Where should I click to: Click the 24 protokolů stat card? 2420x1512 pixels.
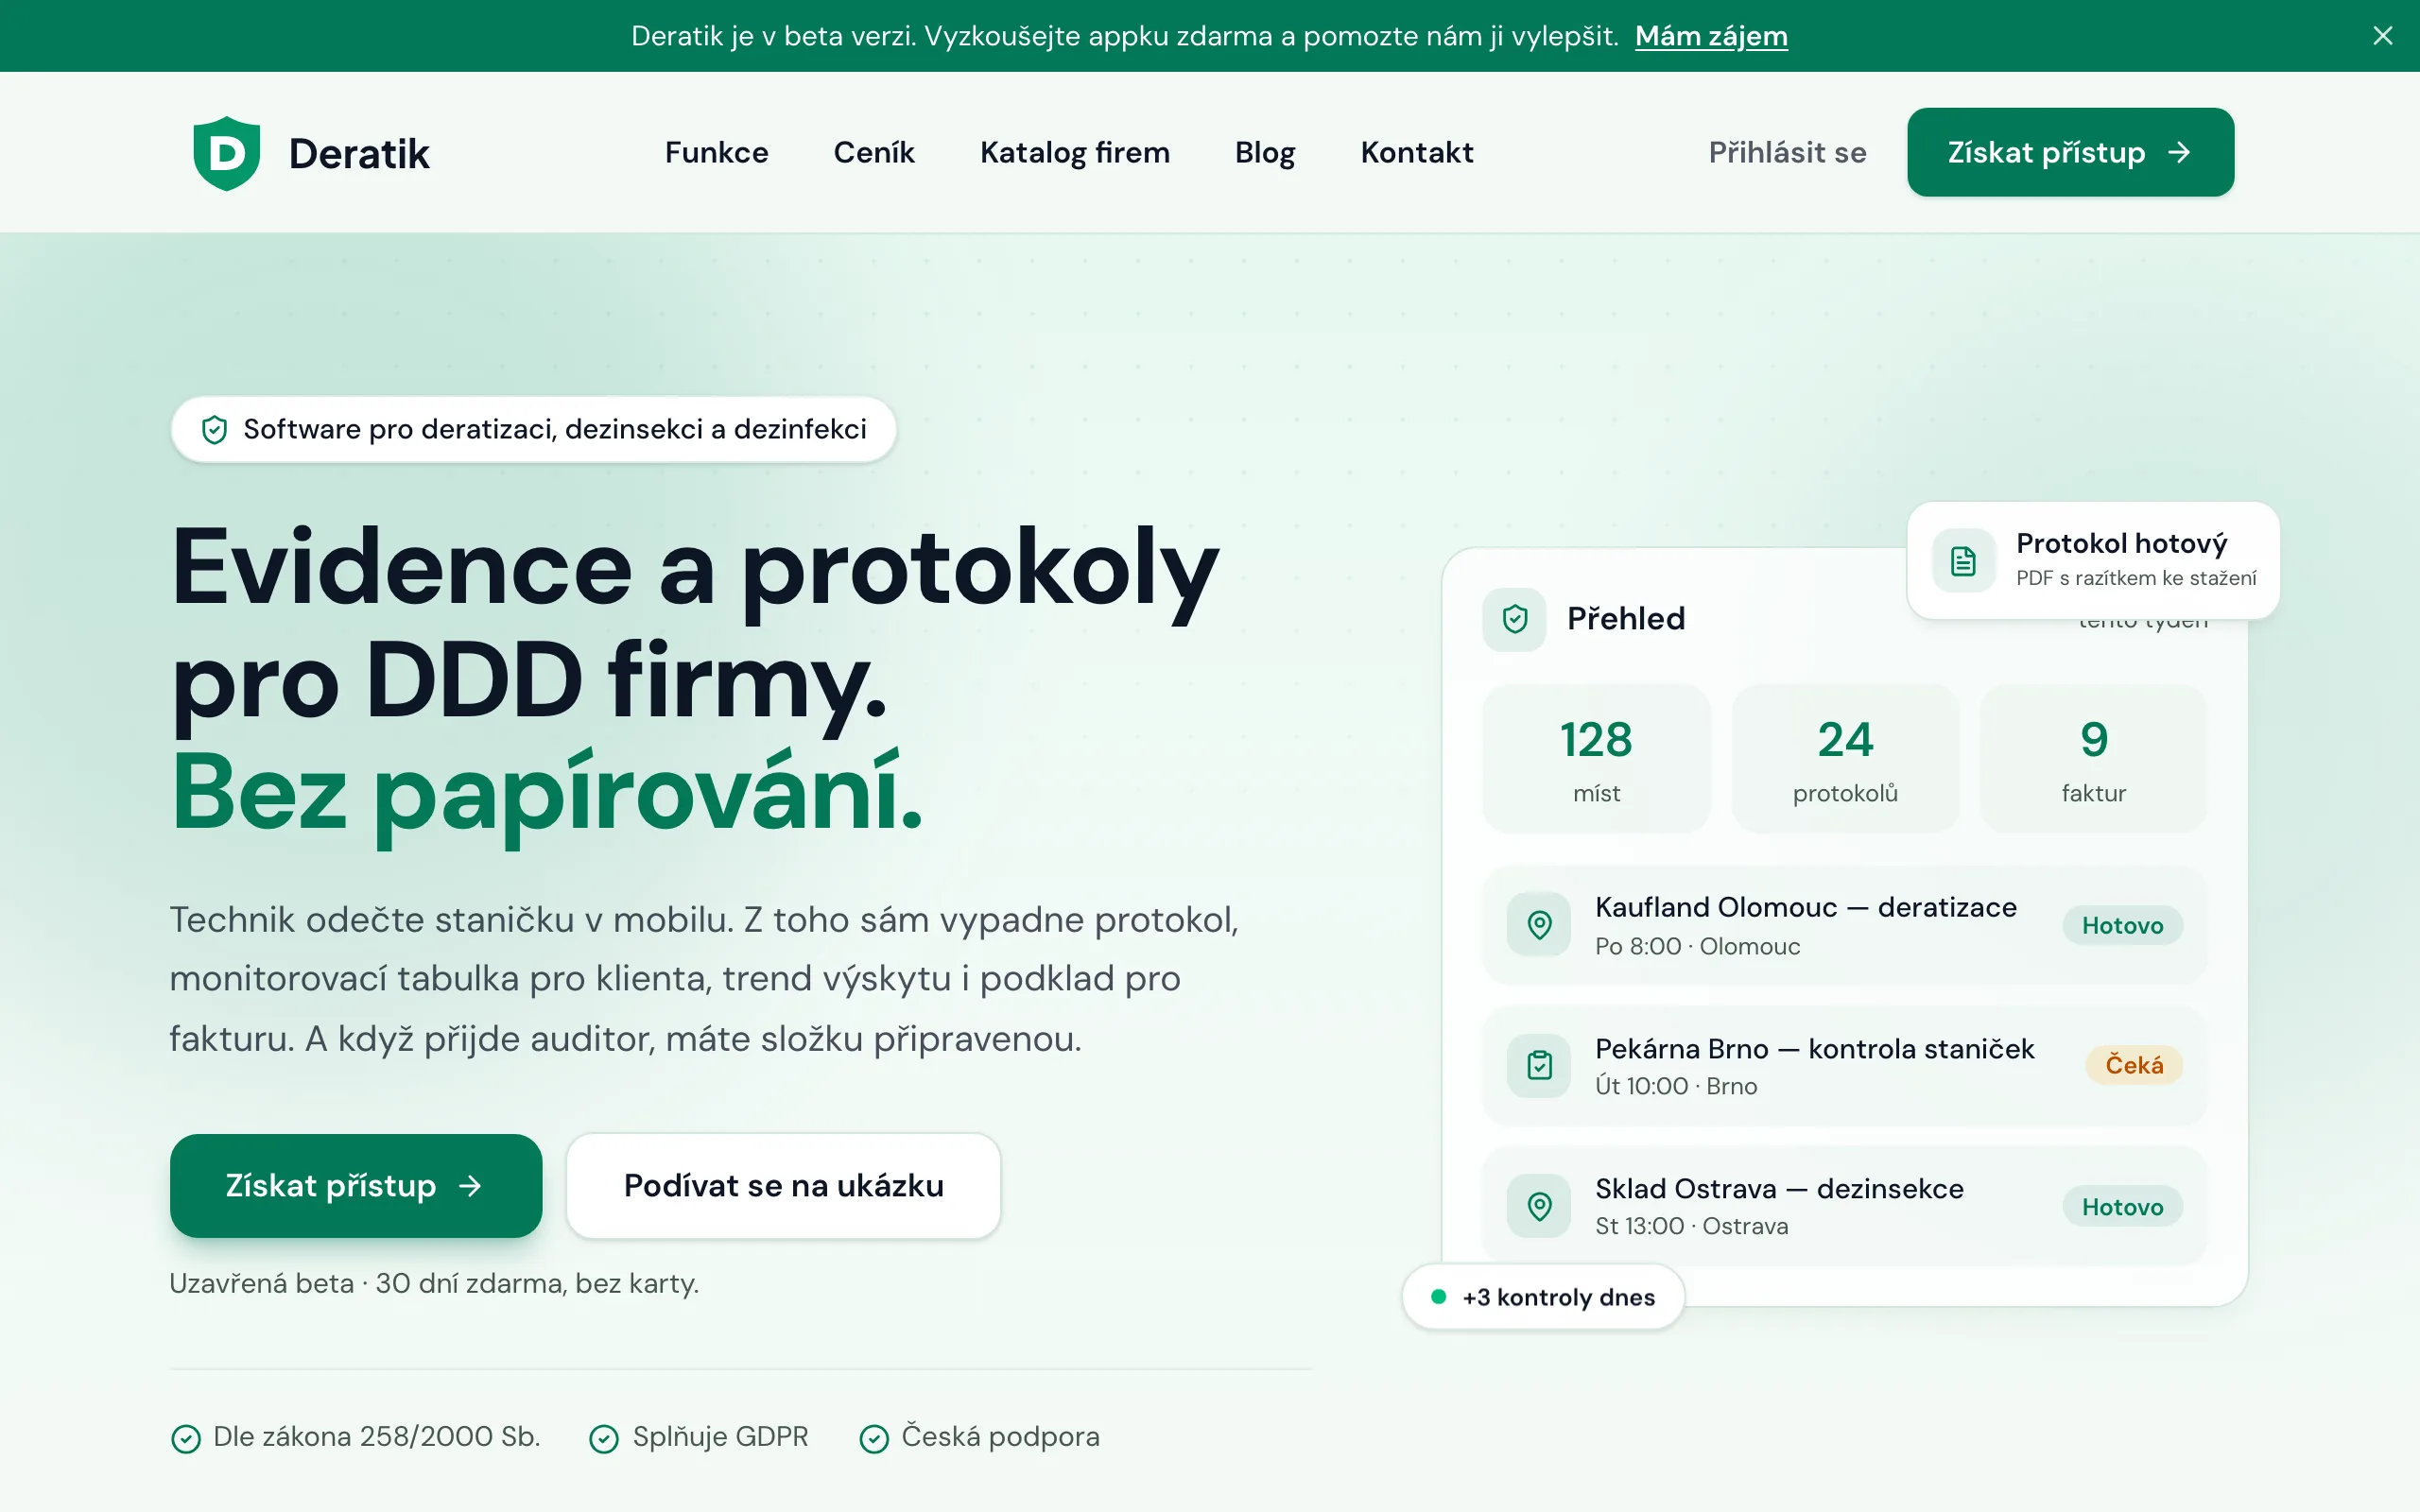coord(1845,758)
